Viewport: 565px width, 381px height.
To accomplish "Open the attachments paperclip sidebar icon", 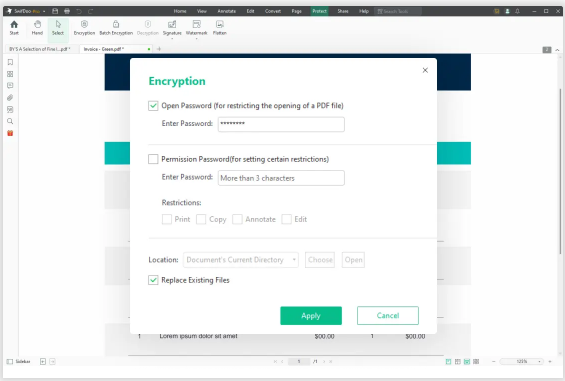I will (10, 97).
